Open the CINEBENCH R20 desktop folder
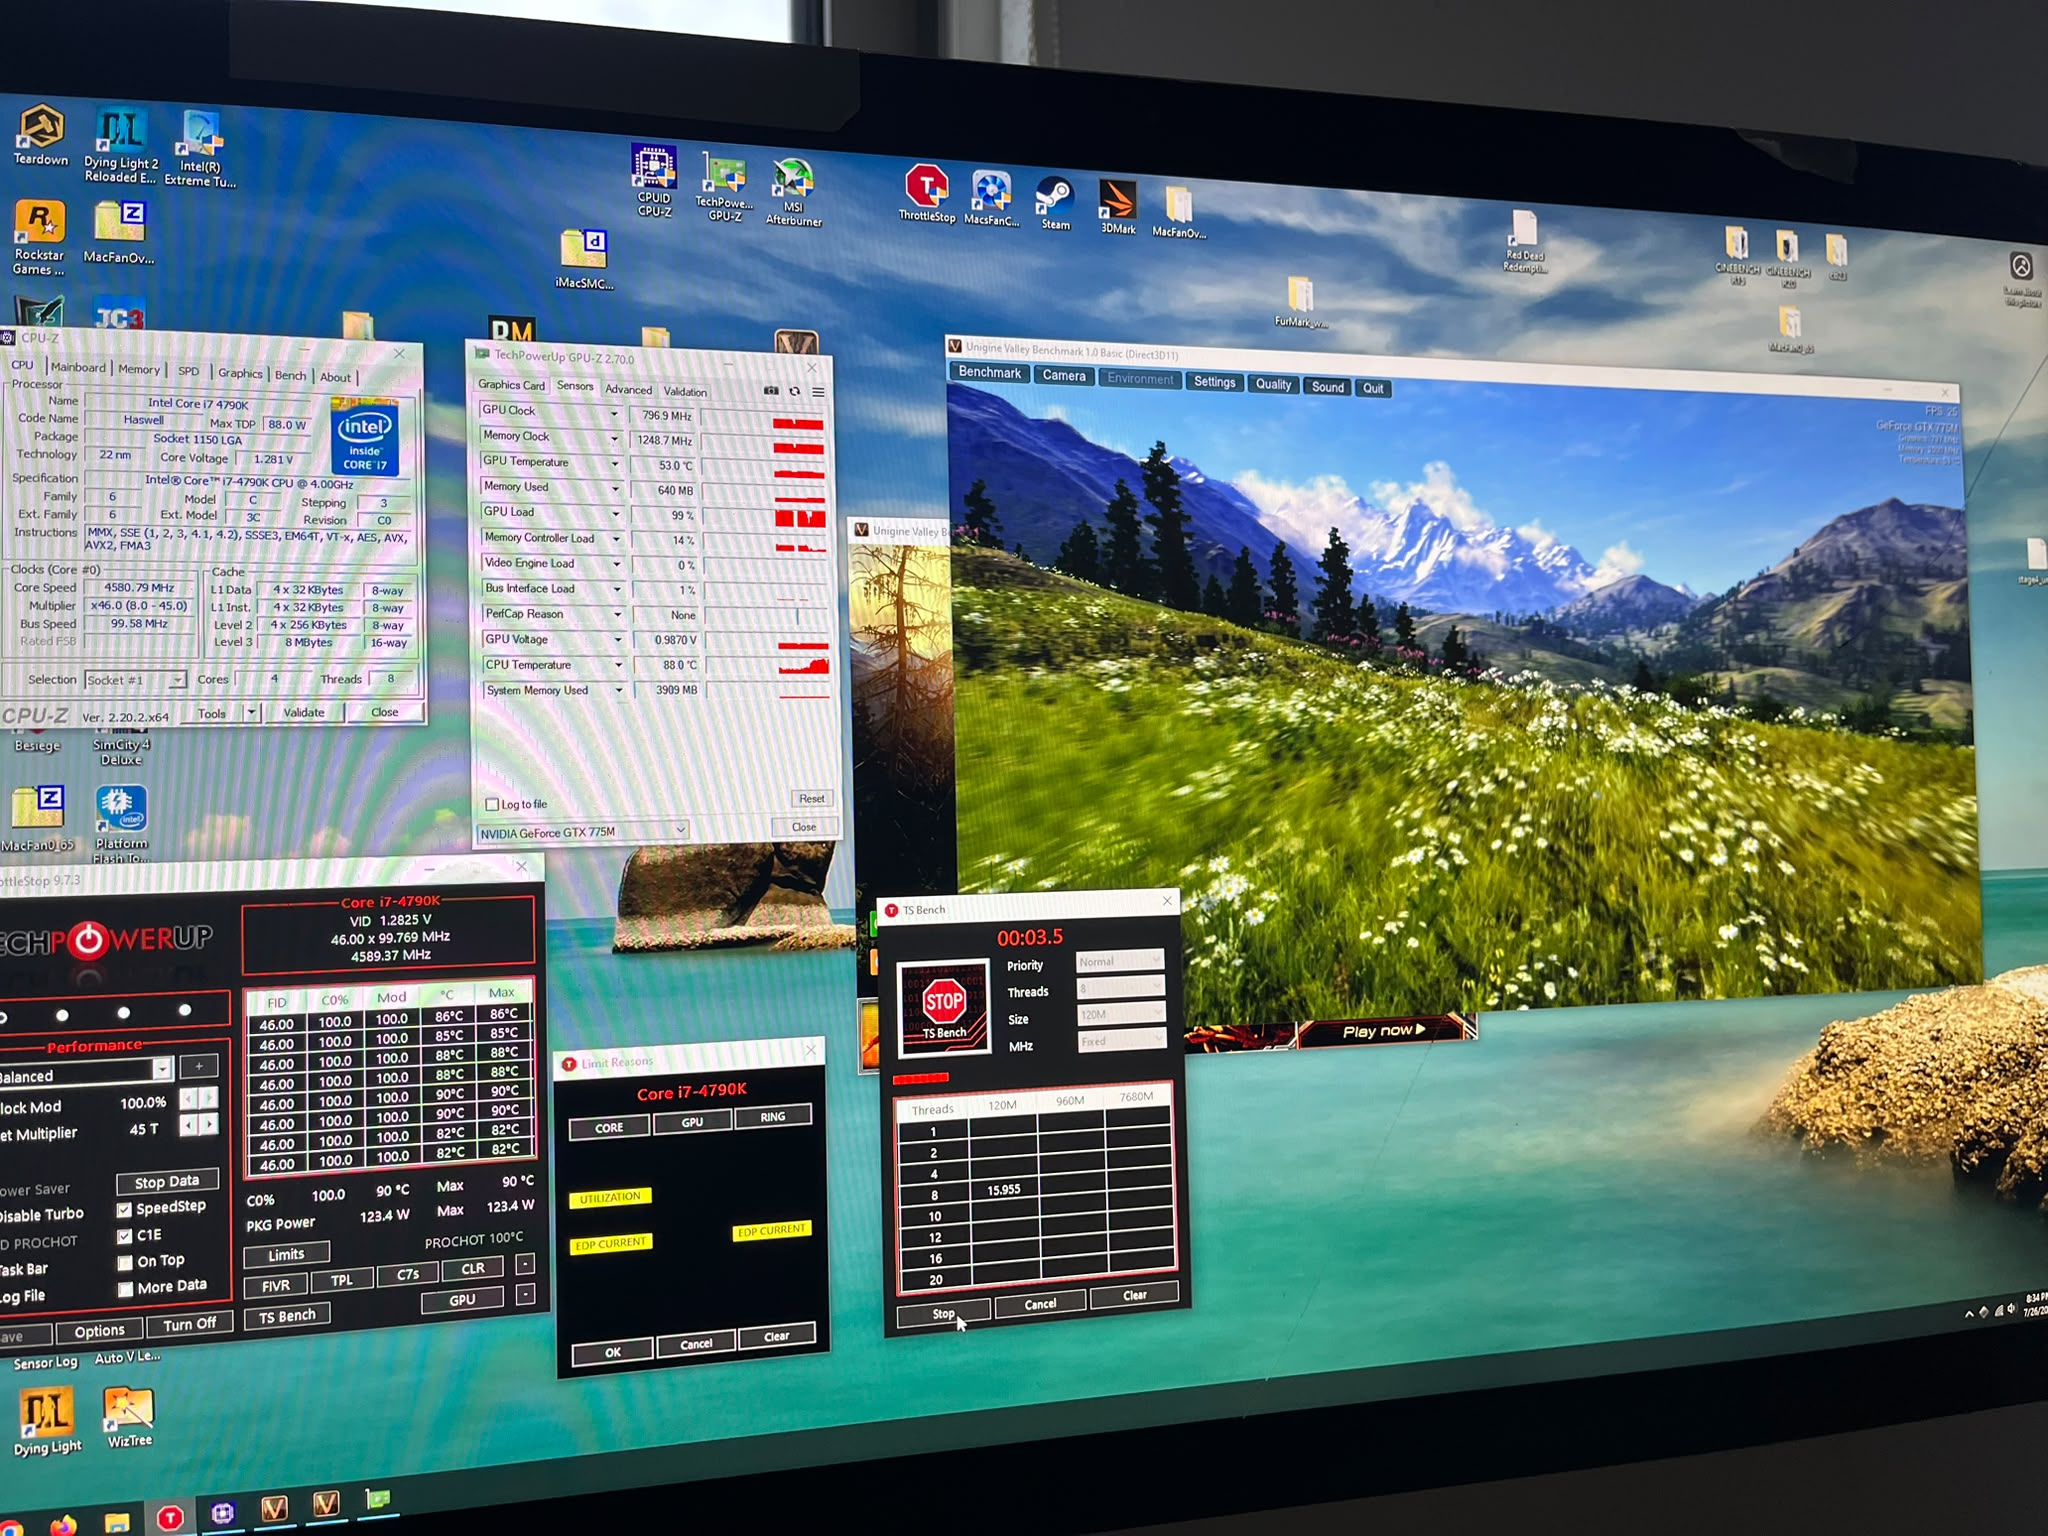 pyautogui.click(x=1788, y=260)
